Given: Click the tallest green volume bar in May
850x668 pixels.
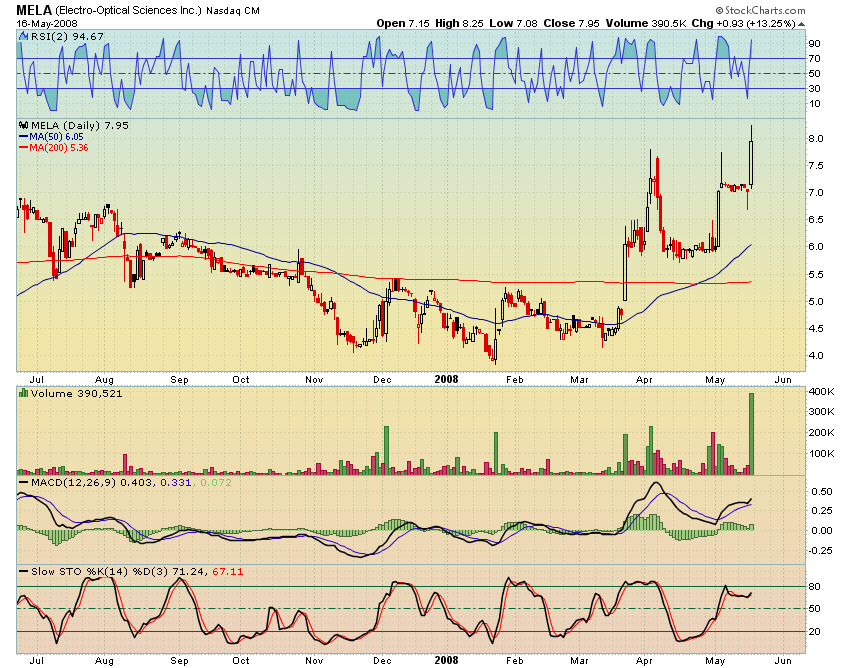Looking at the screenshot, I should 751,434.
